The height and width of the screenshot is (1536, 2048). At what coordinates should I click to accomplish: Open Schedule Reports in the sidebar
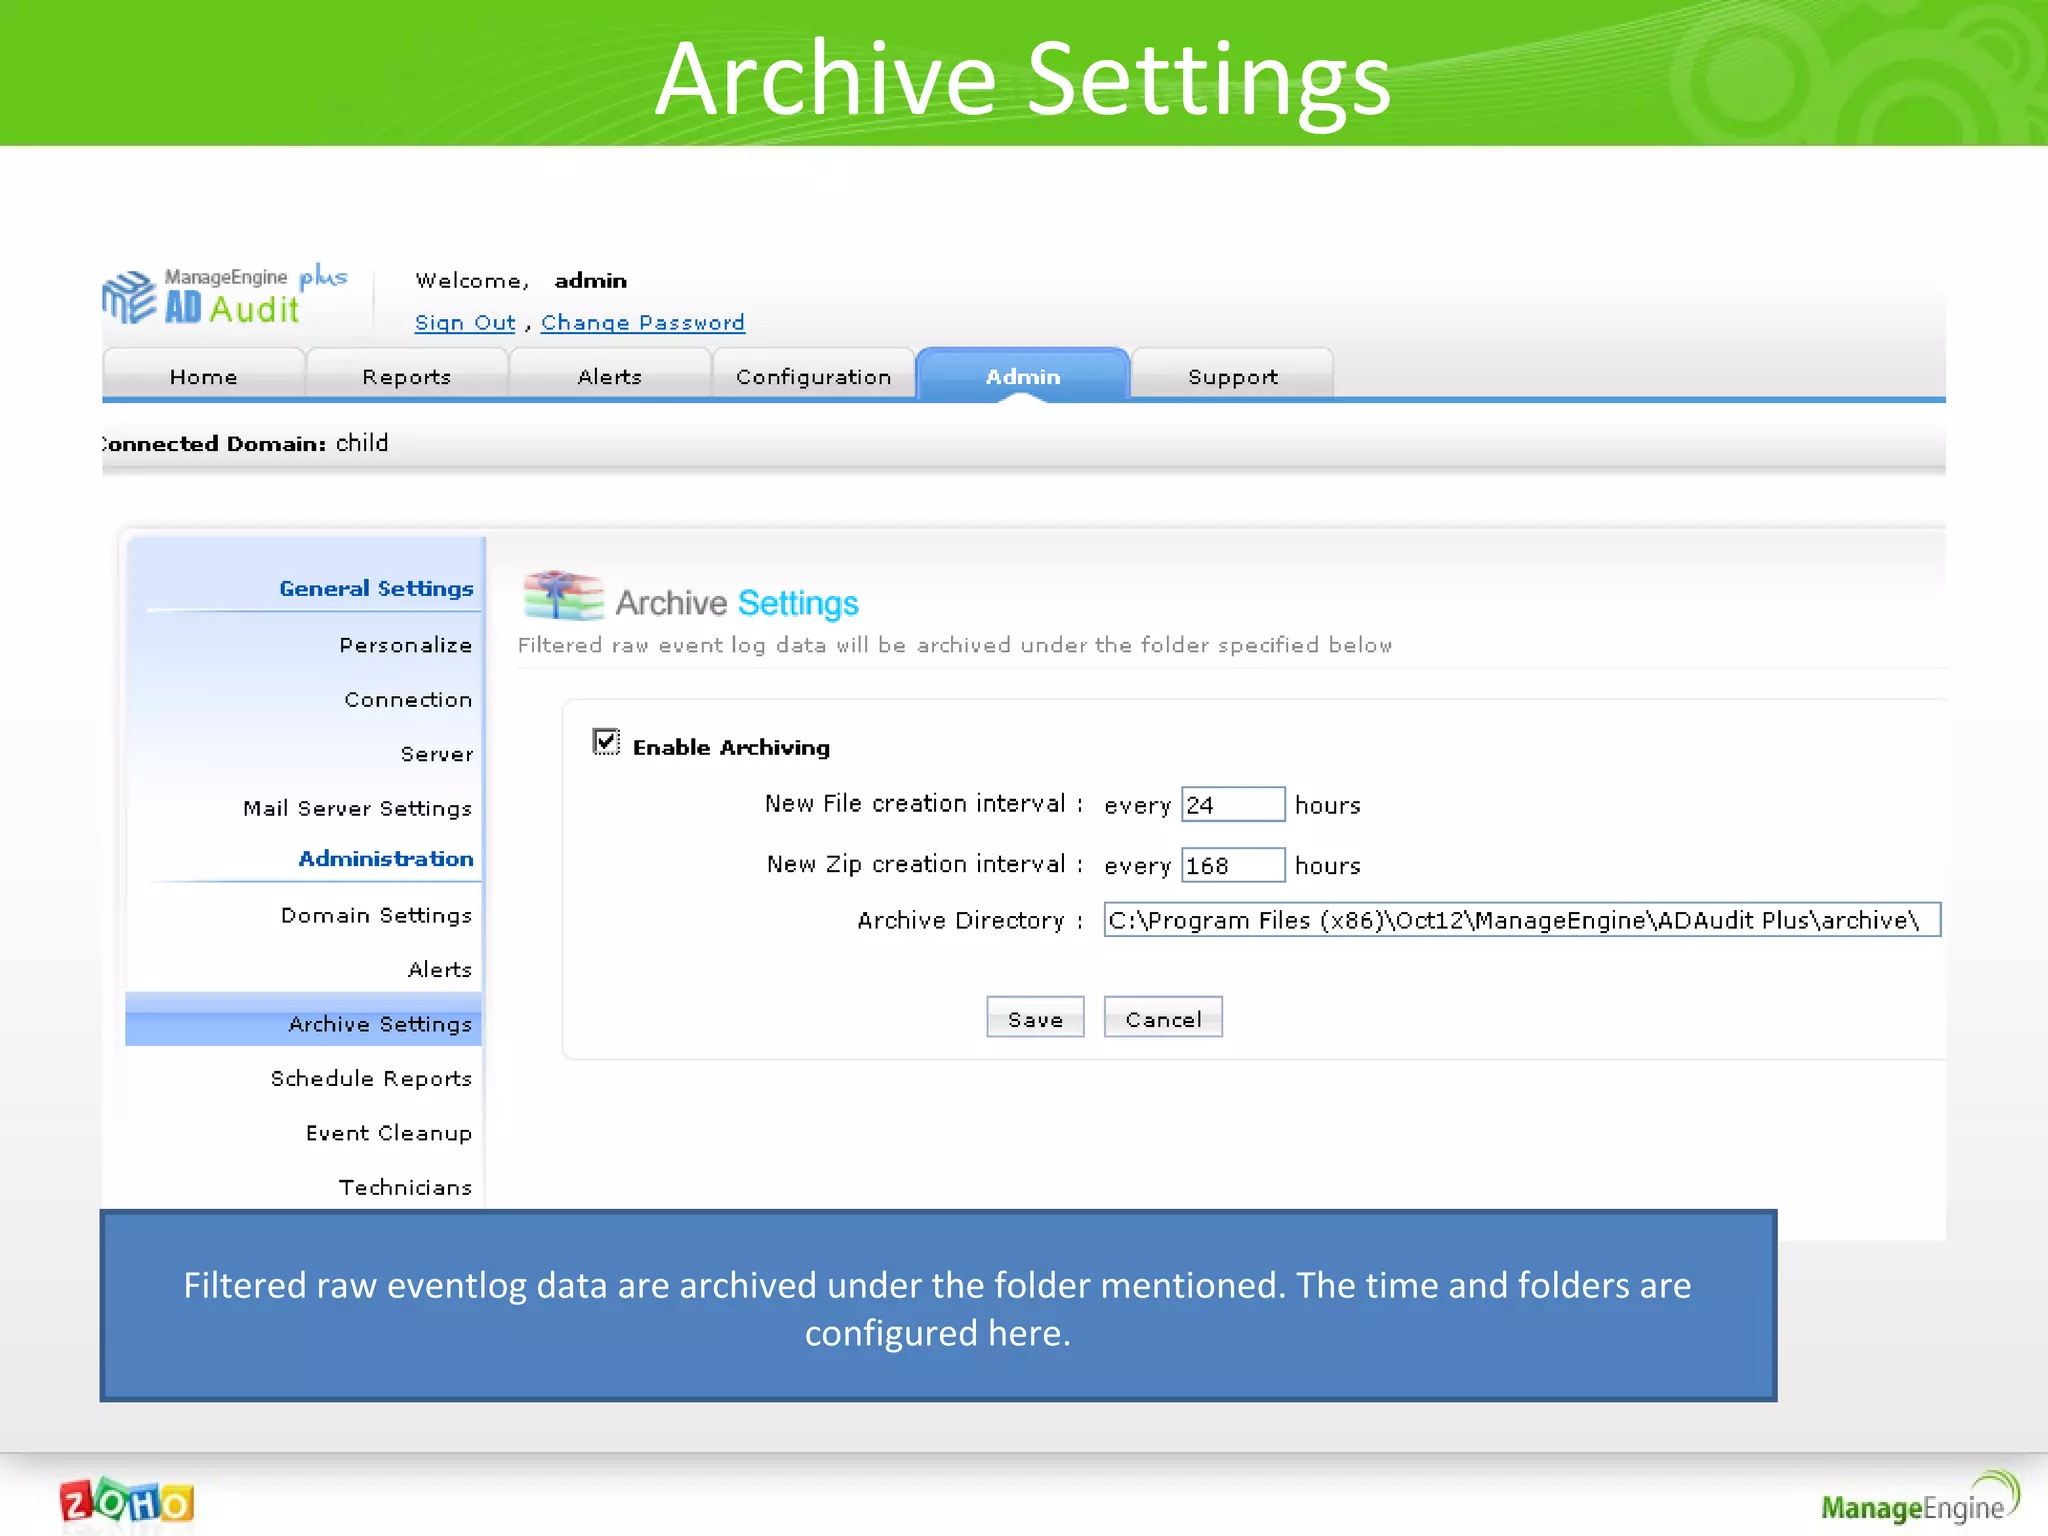point(371,1079)
